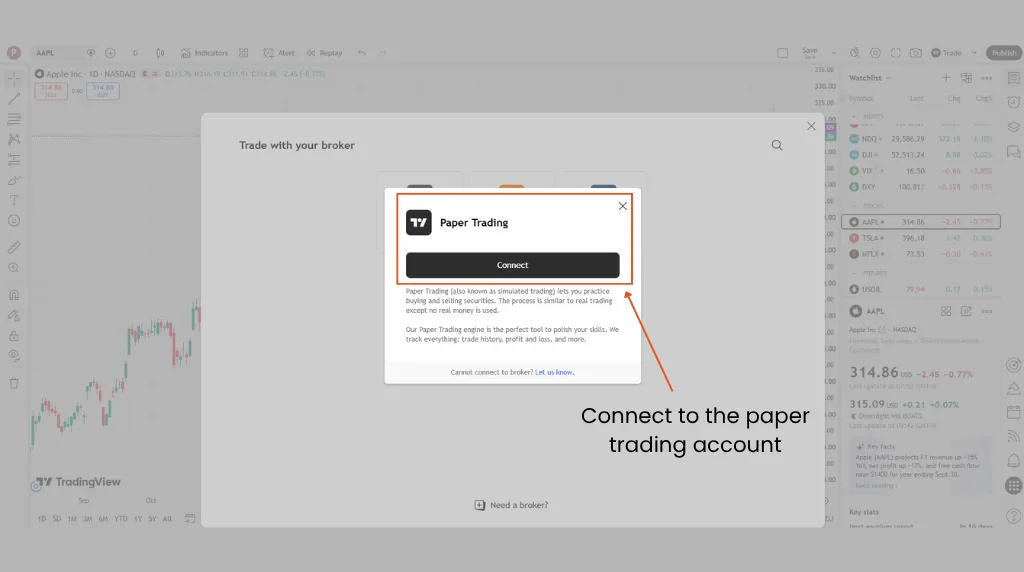This screenshot has height=572, width=1024.
Task: Remove objects with the trash icon
Action: (x=14, y=383)
